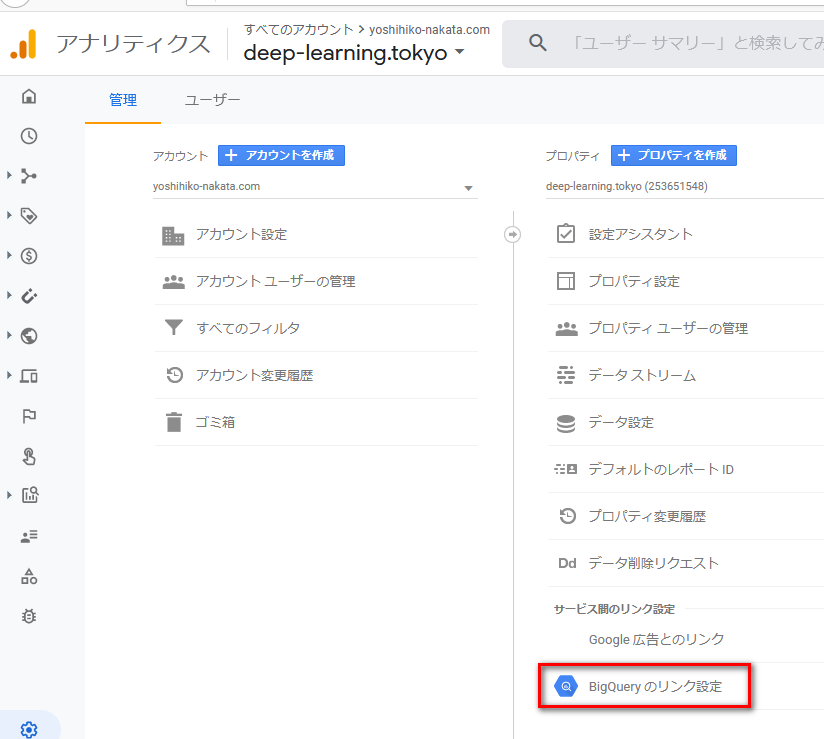Screen dimensions: 824x739
Task: Expand the Demographics globe section arrow
Action: tap(9, 335)
